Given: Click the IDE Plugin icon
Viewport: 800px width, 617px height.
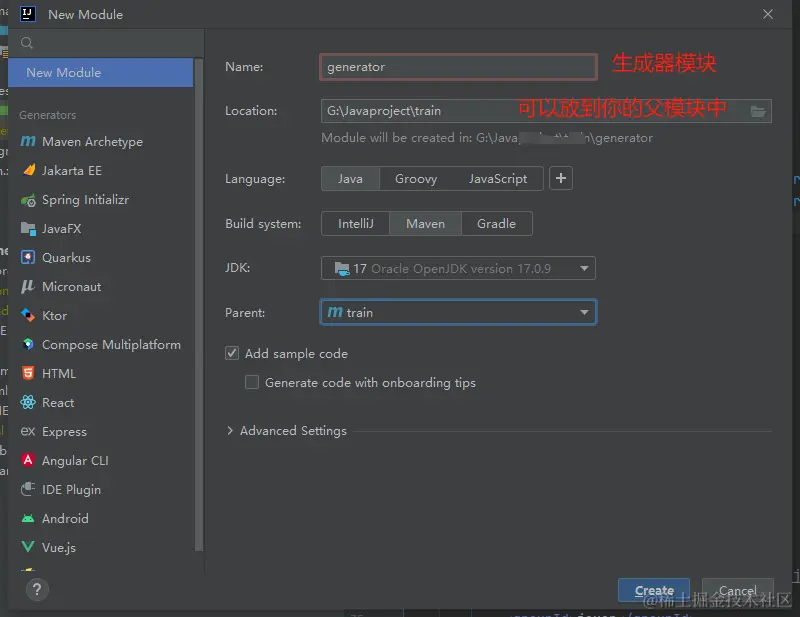Looking at the screenshot, I should coord(28,489).
